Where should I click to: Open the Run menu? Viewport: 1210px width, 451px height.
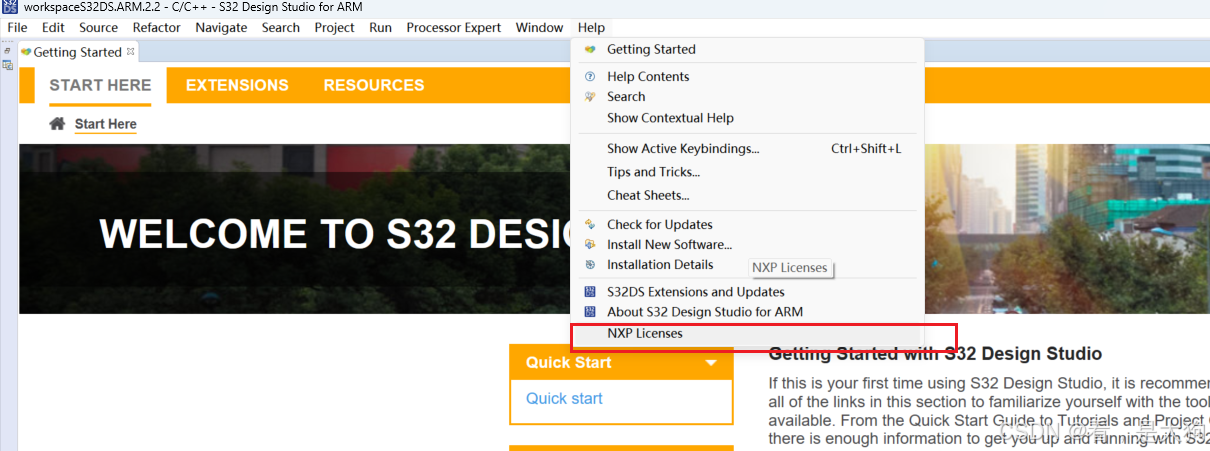(x=380, y=27)
